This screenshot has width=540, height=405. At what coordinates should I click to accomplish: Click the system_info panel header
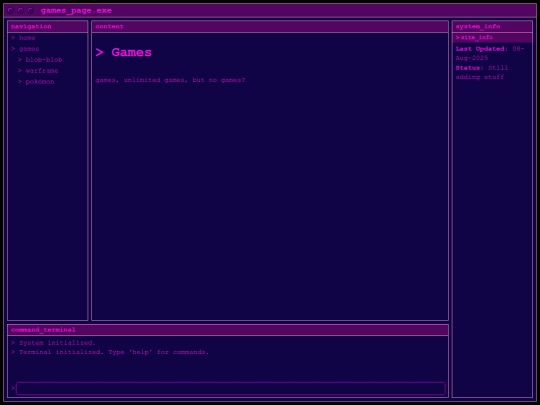pyautogui.click(x=492, y=27)
